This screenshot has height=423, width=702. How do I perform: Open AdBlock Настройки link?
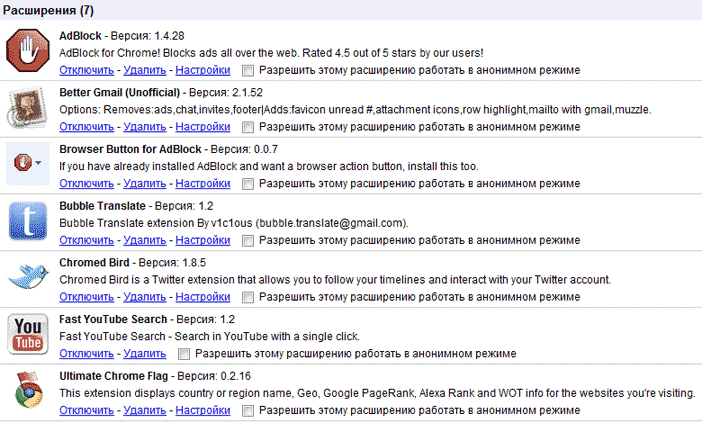[202, 70]
